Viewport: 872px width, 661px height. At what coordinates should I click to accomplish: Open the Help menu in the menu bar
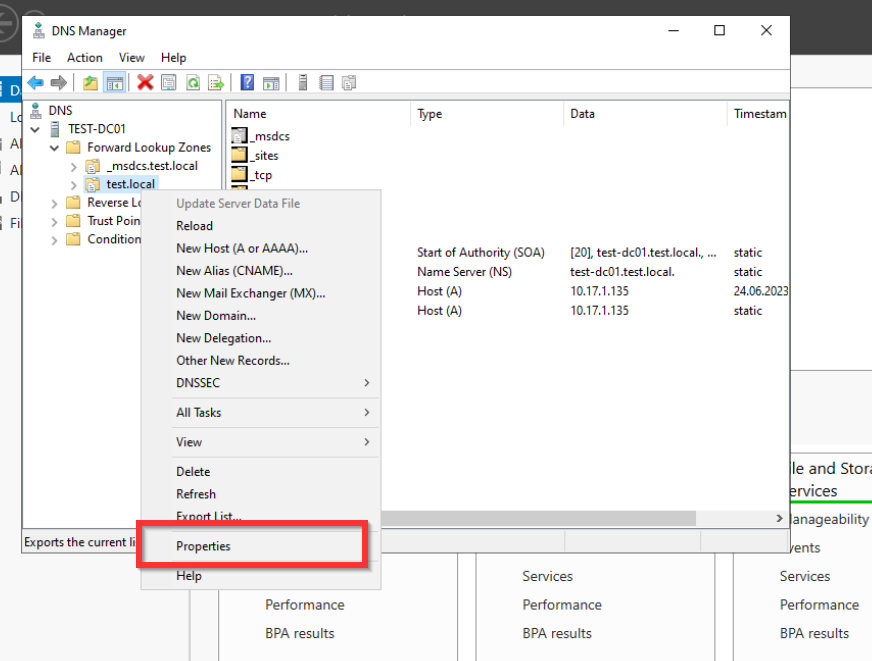pos(174,58)
